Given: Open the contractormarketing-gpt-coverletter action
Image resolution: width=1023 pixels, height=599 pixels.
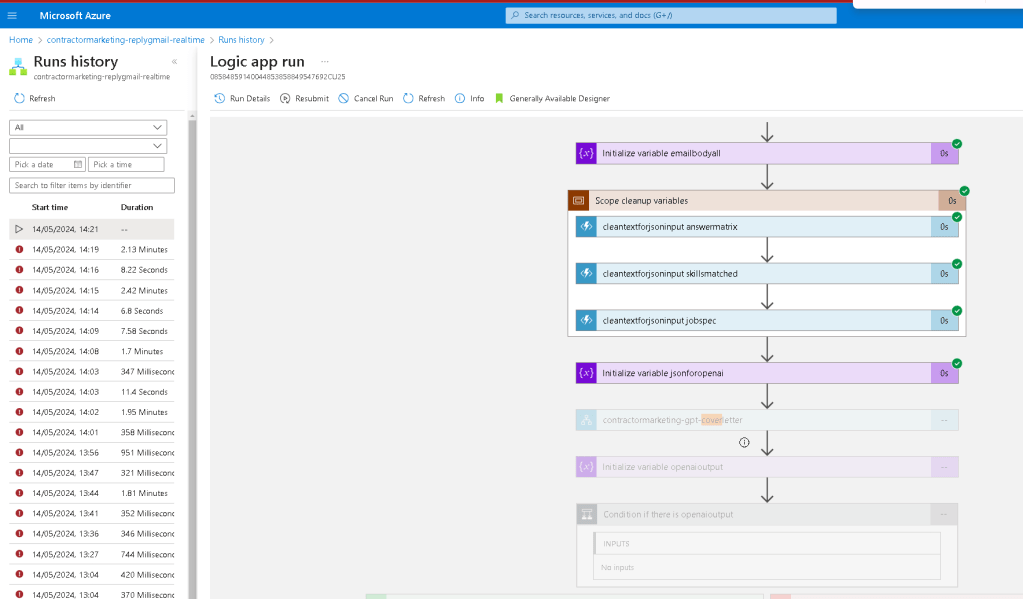Looking at the screenshot, I should (x=767, y=420).
